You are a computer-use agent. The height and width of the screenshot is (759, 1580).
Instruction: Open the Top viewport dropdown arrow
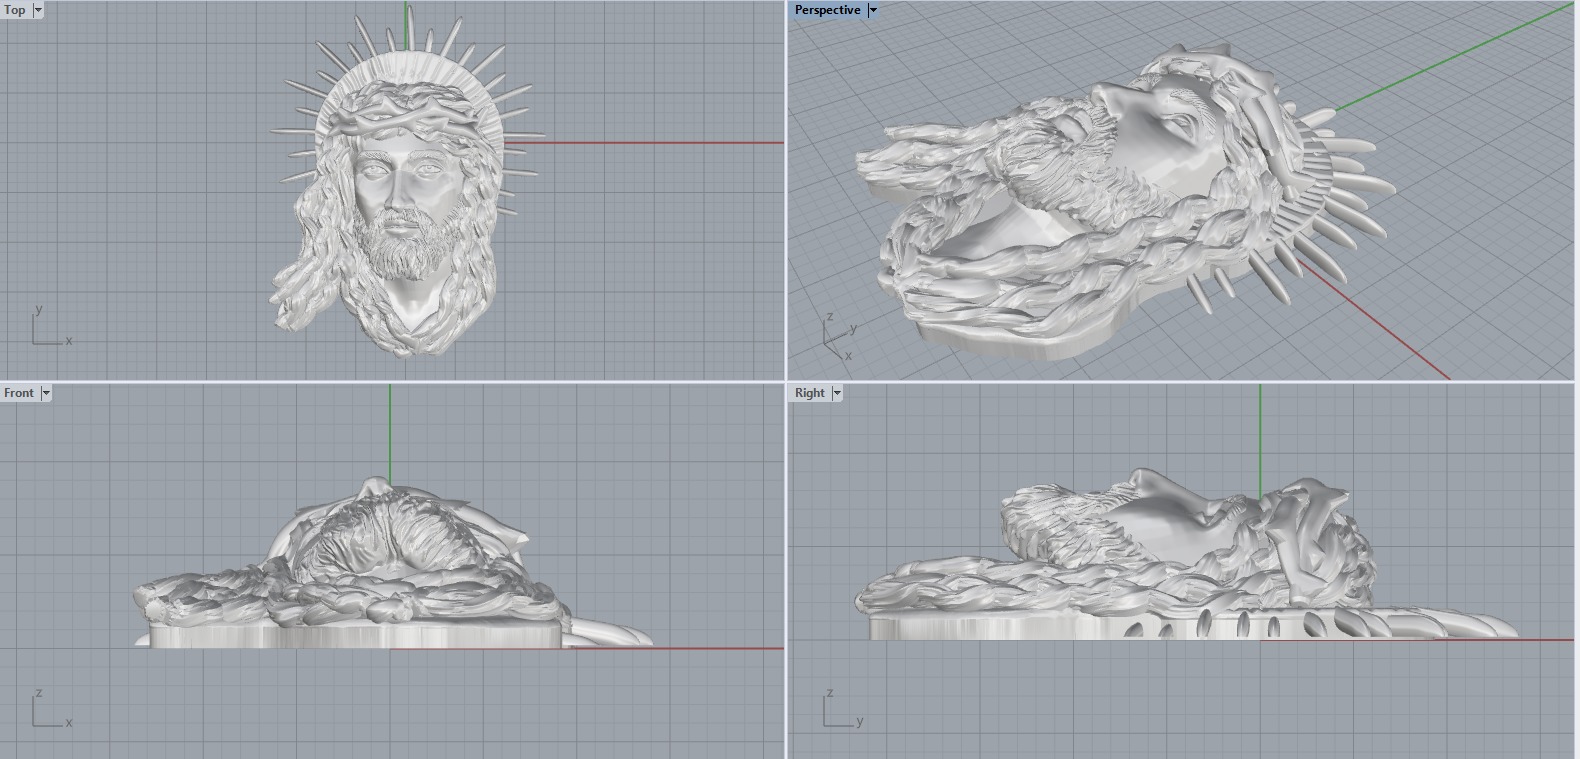[x=38, y=10]
